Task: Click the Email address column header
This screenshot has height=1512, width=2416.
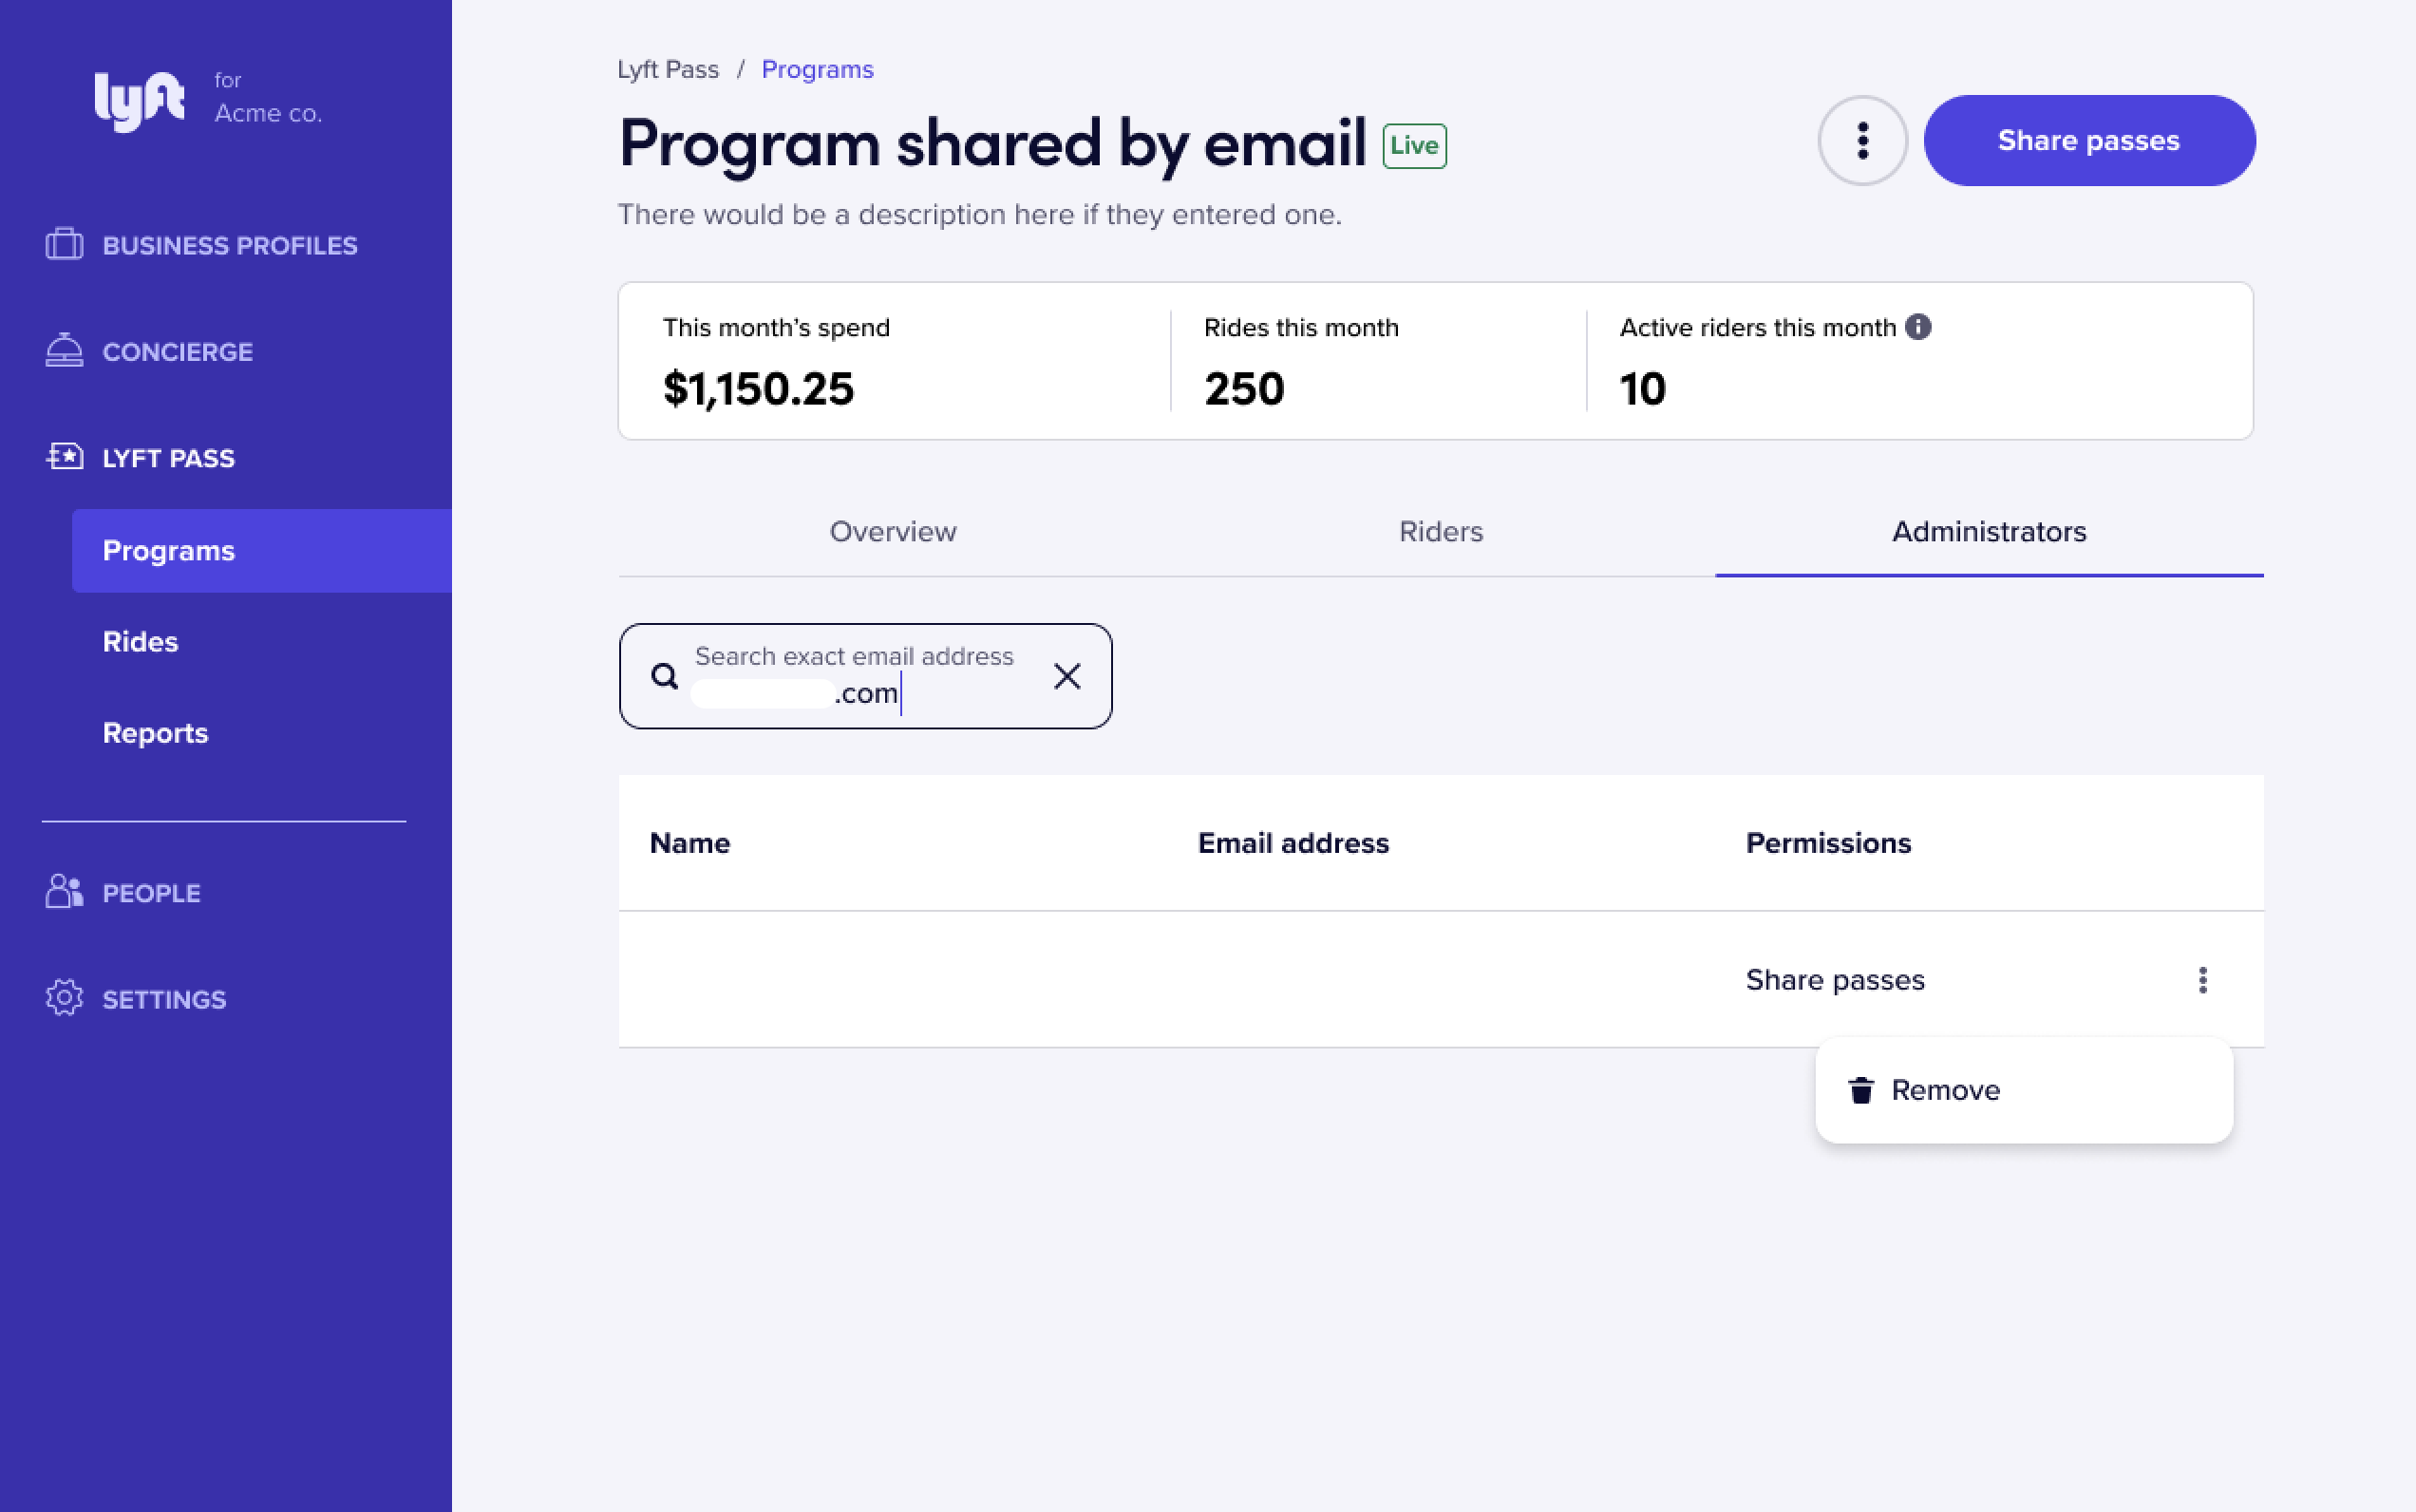Action: [1293, 843]
